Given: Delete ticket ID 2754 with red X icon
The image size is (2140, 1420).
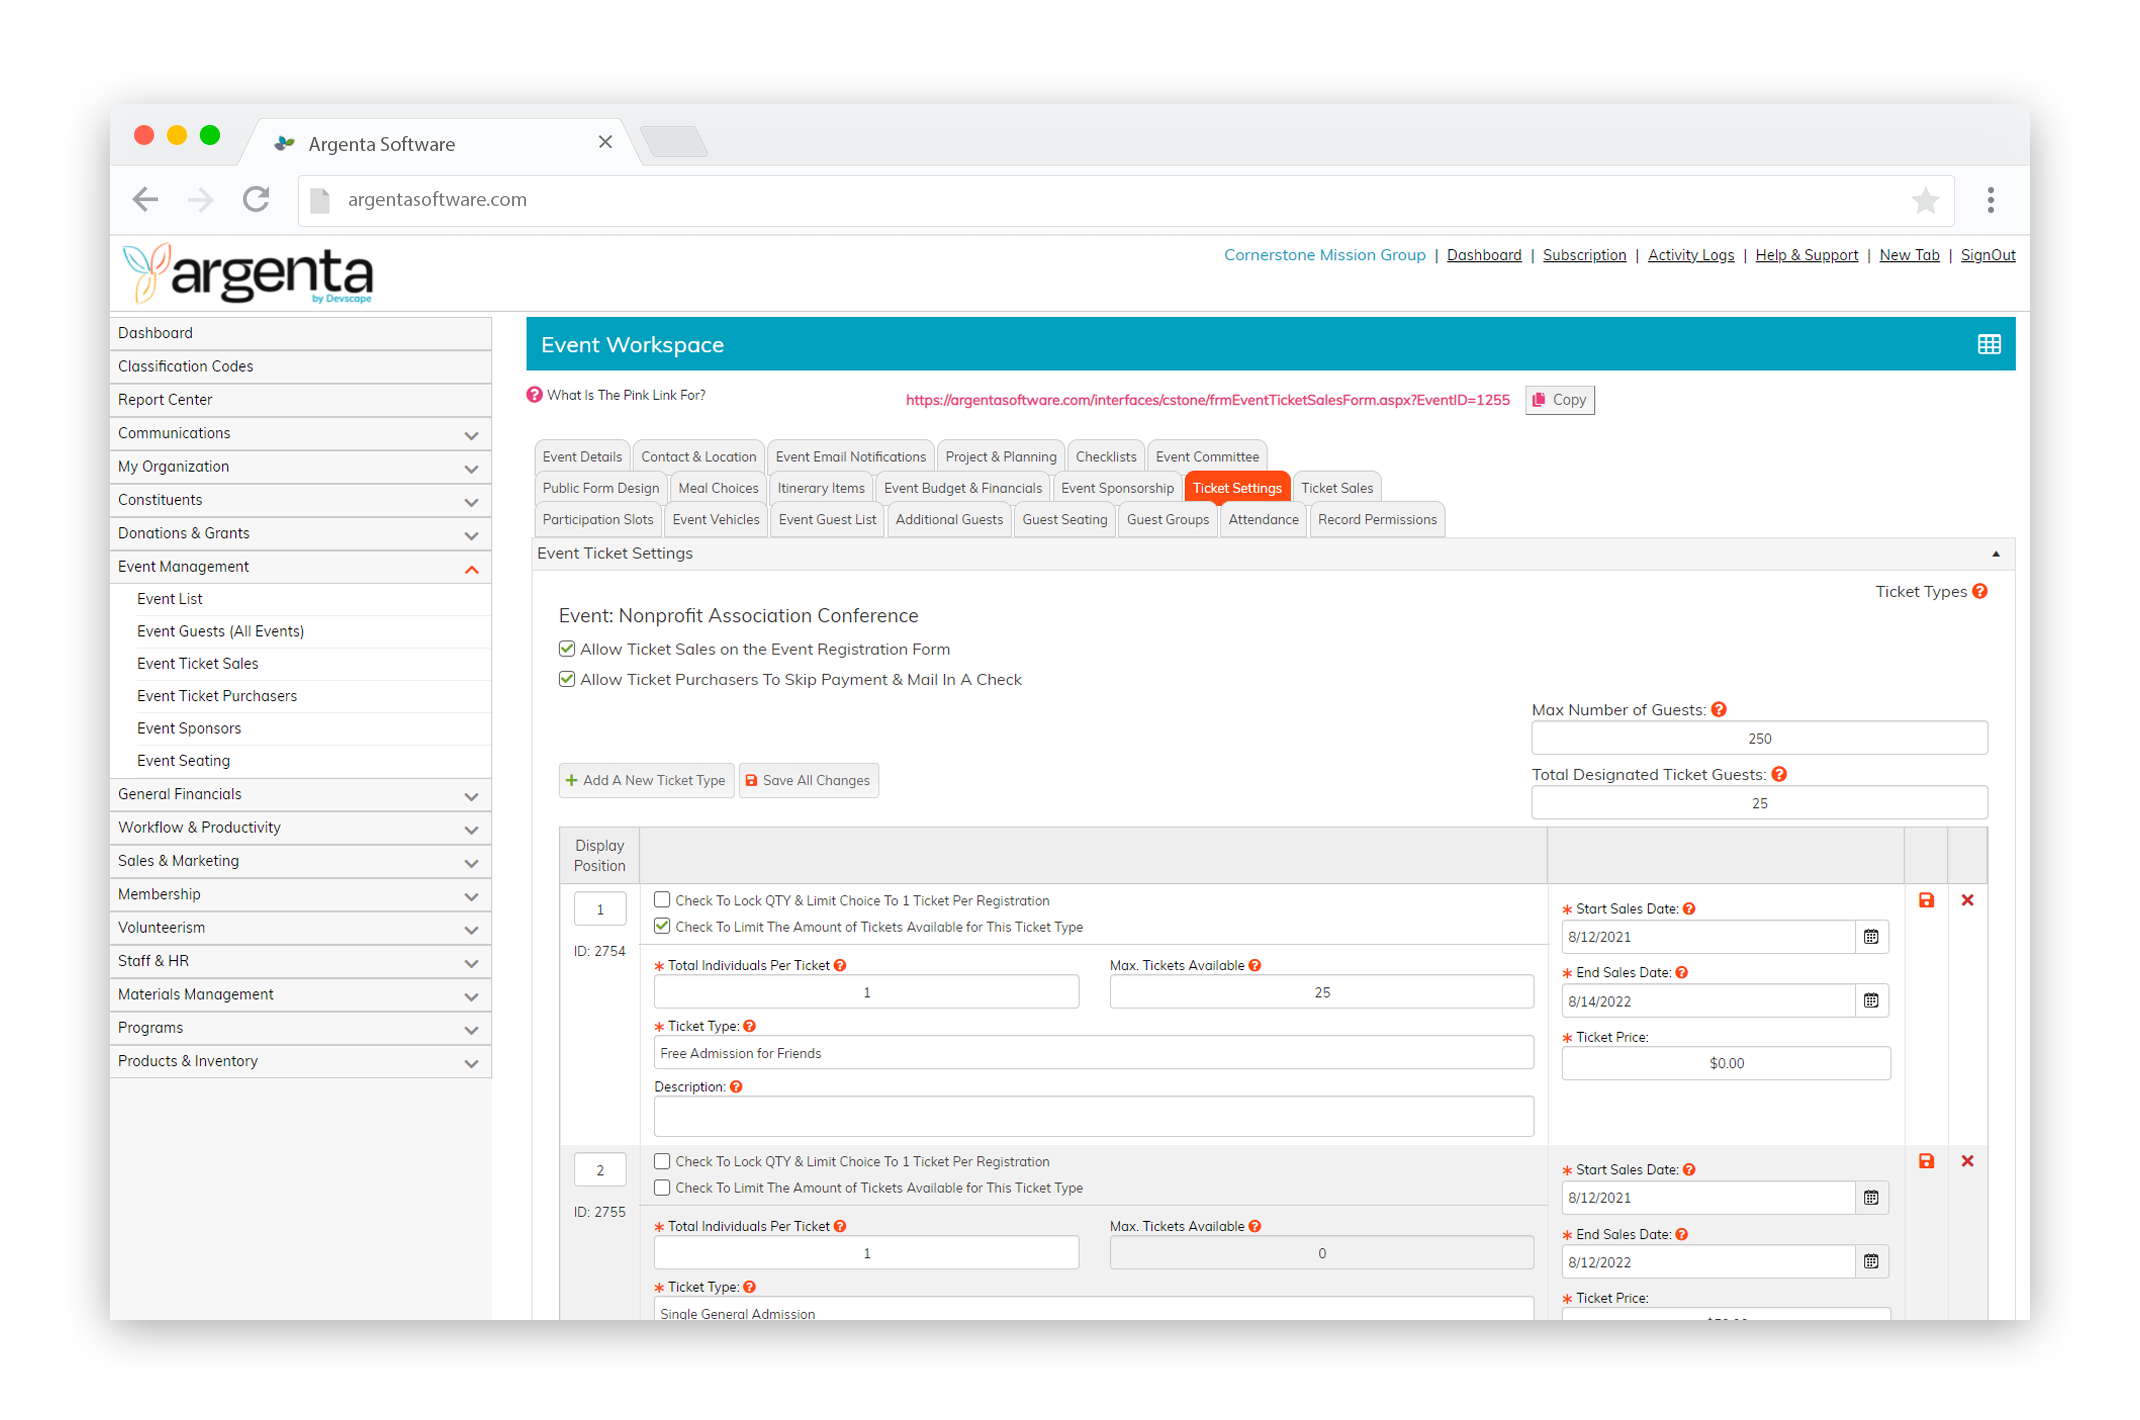Looking at the screenshot, I should point(1967,900).
